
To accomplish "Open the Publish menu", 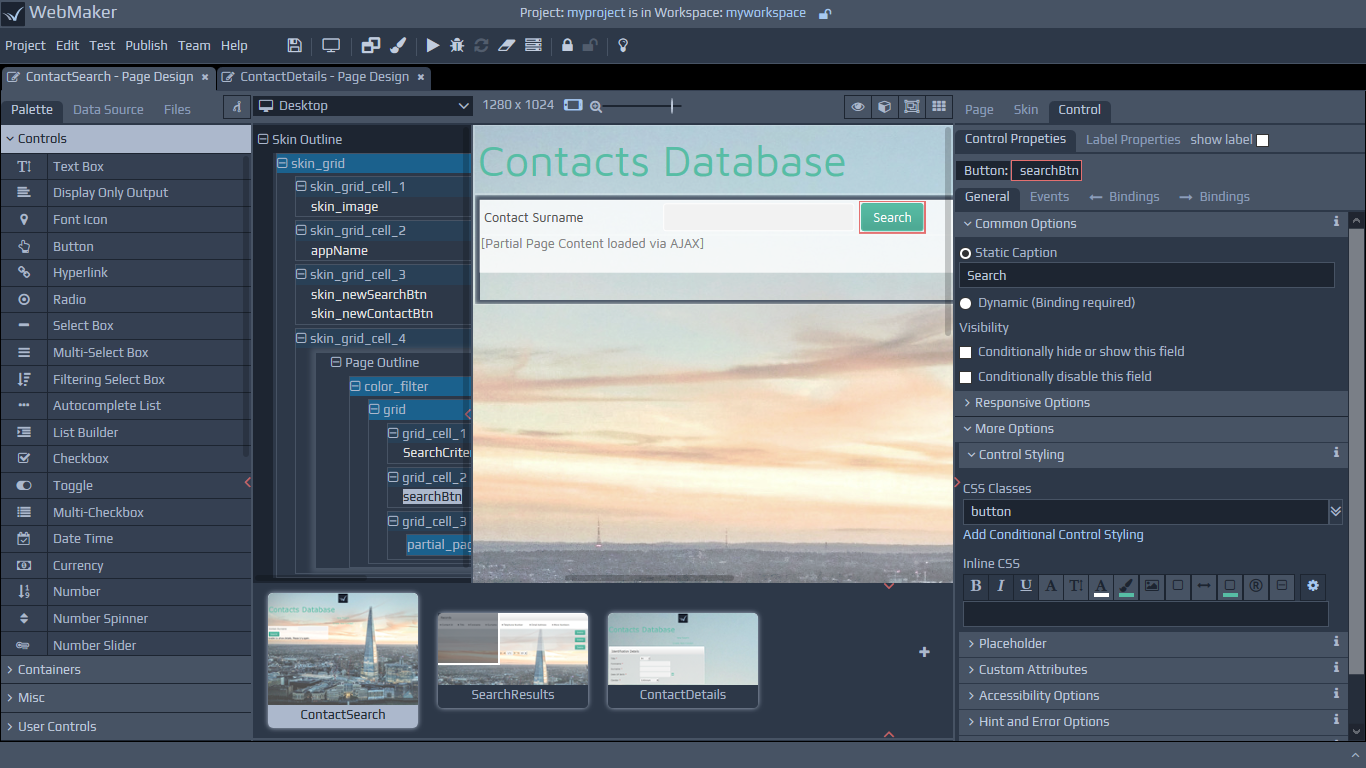I will (x=146, y=45).
